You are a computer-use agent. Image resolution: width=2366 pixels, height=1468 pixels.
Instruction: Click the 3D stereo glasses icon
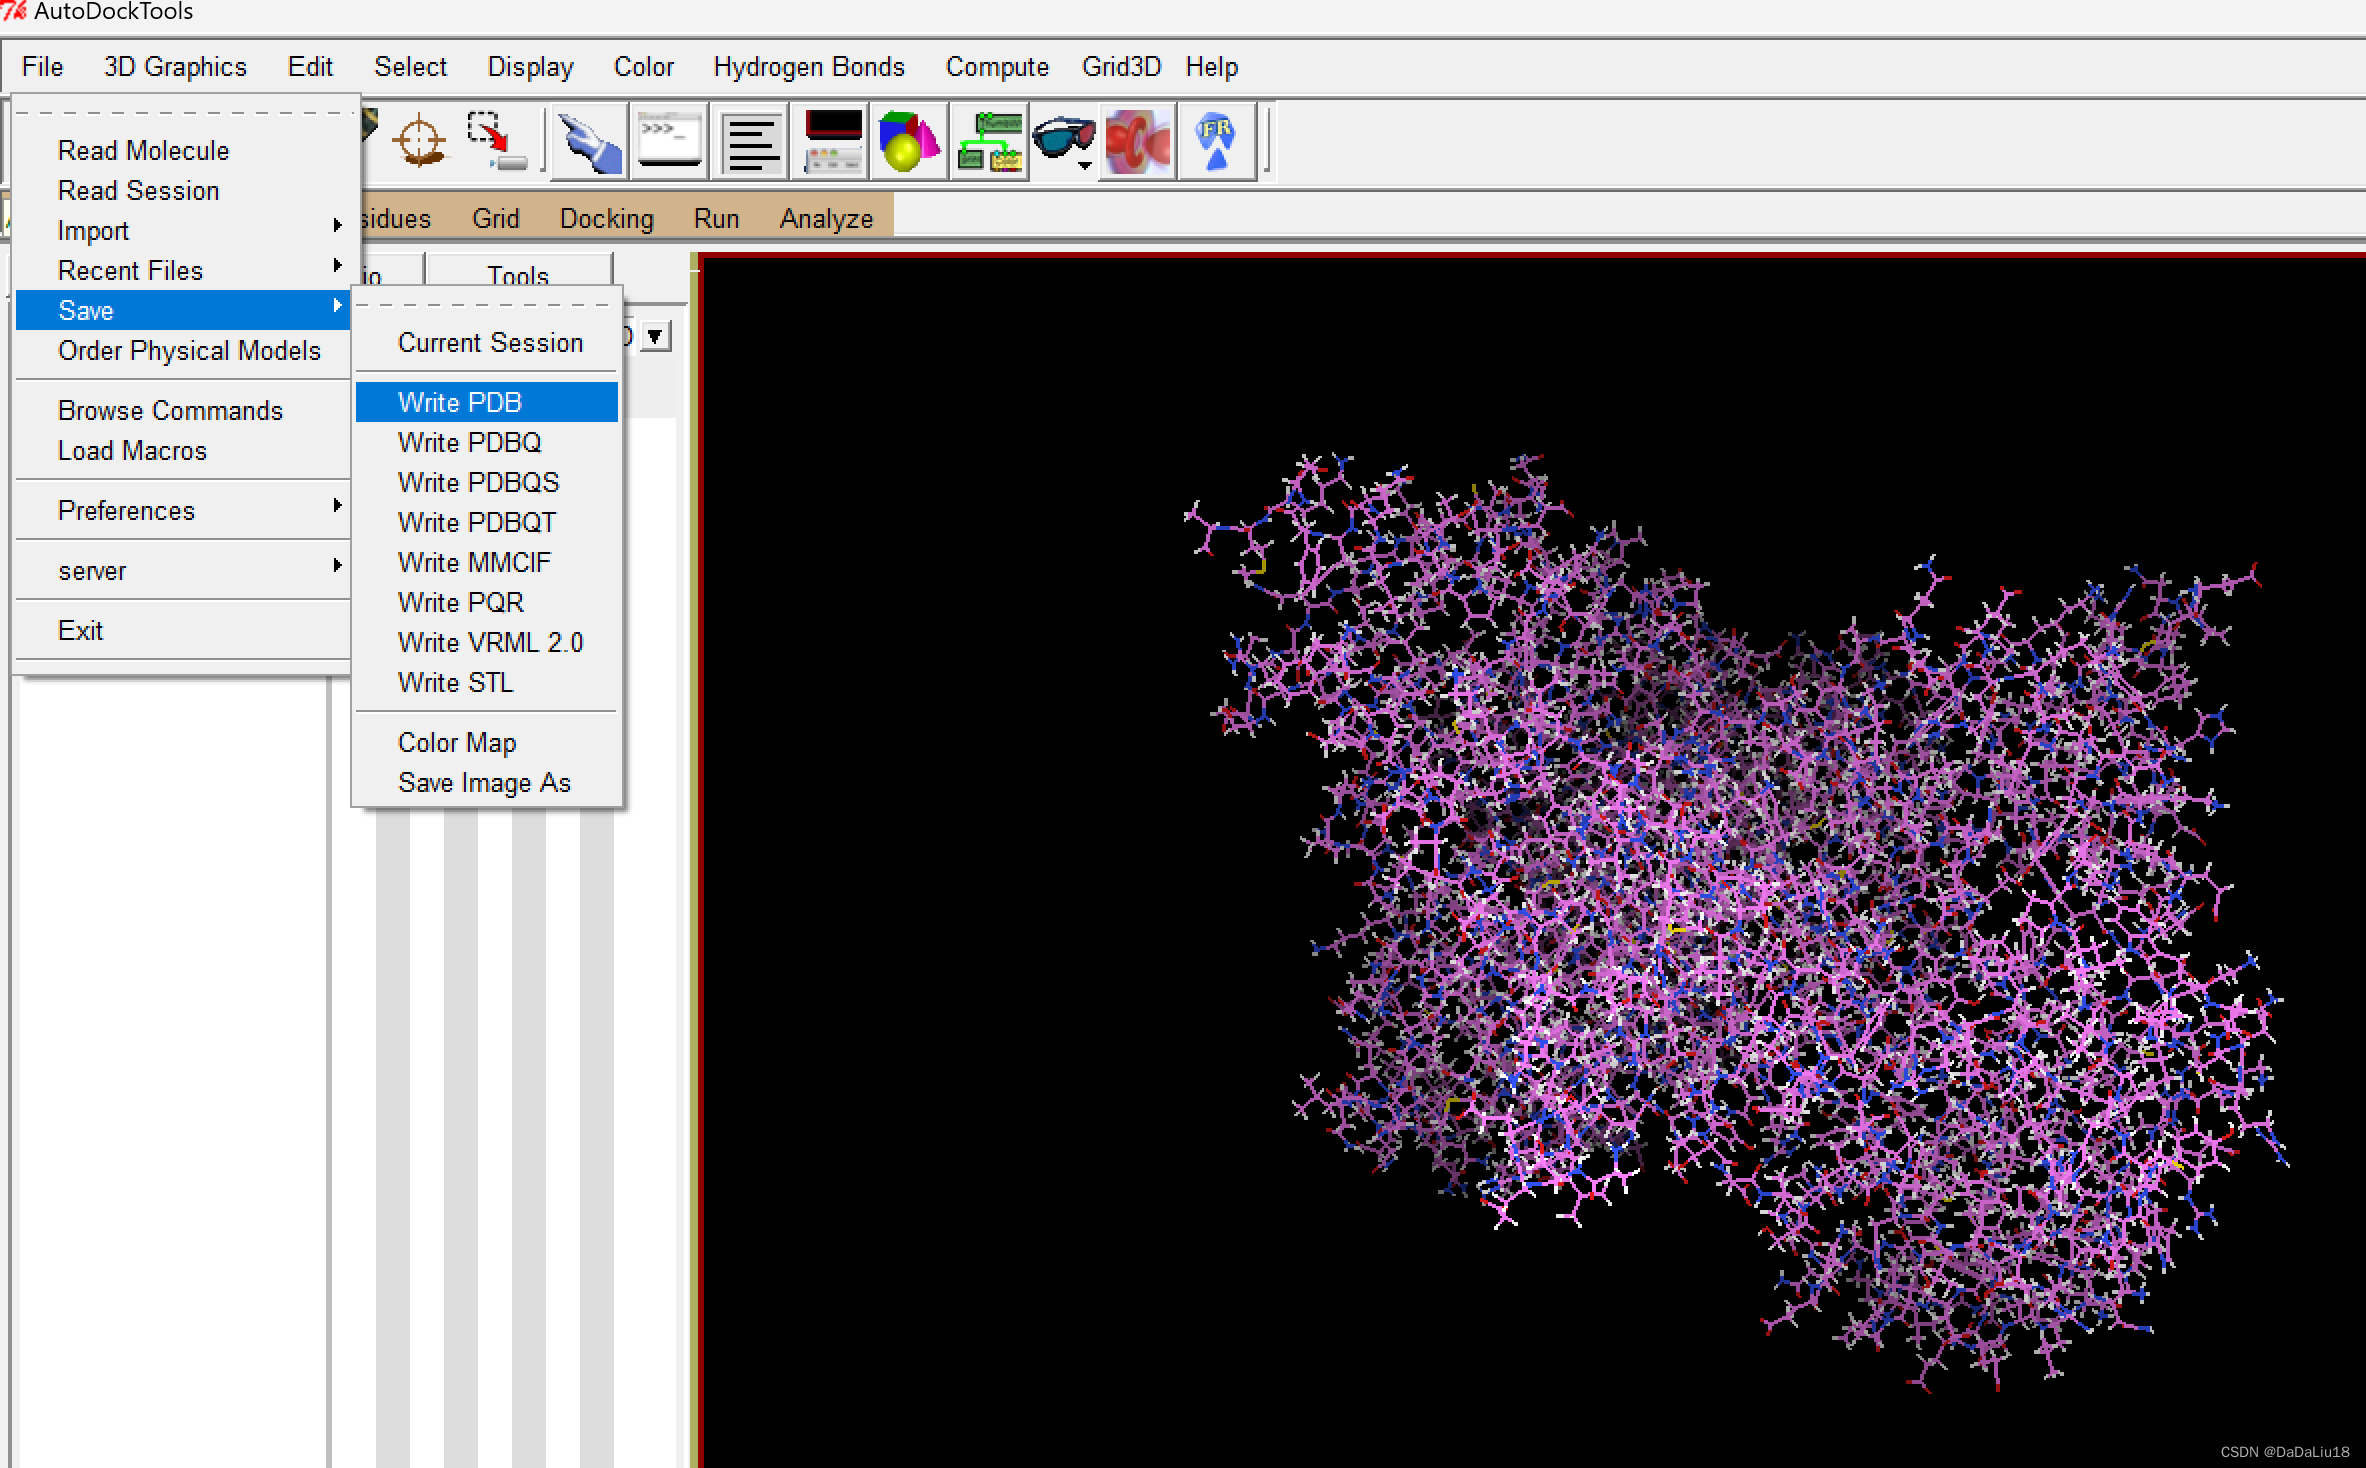click(1062, 140)
